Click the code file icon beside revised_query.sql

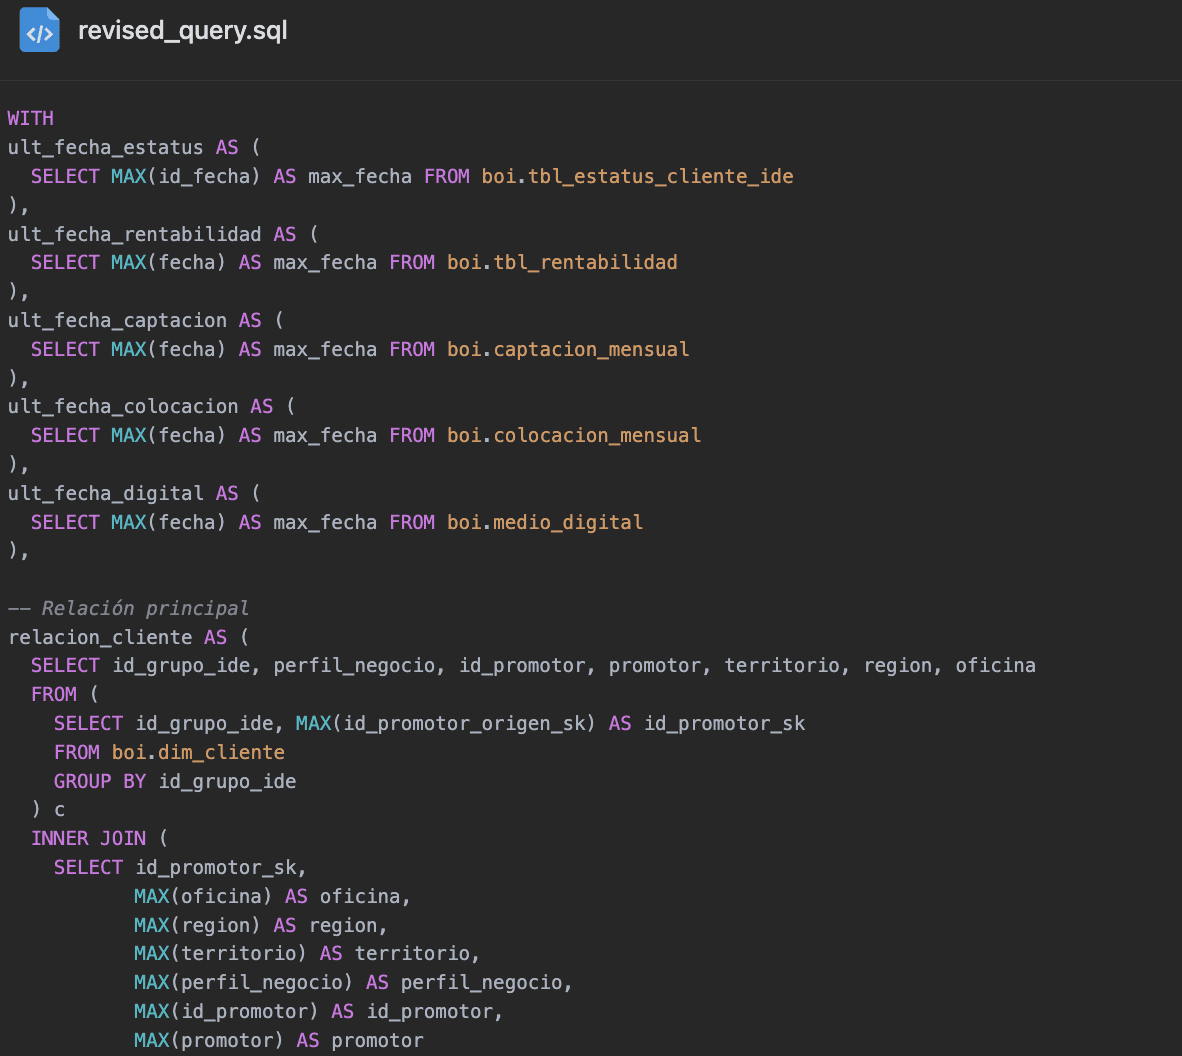coord(39,31)
